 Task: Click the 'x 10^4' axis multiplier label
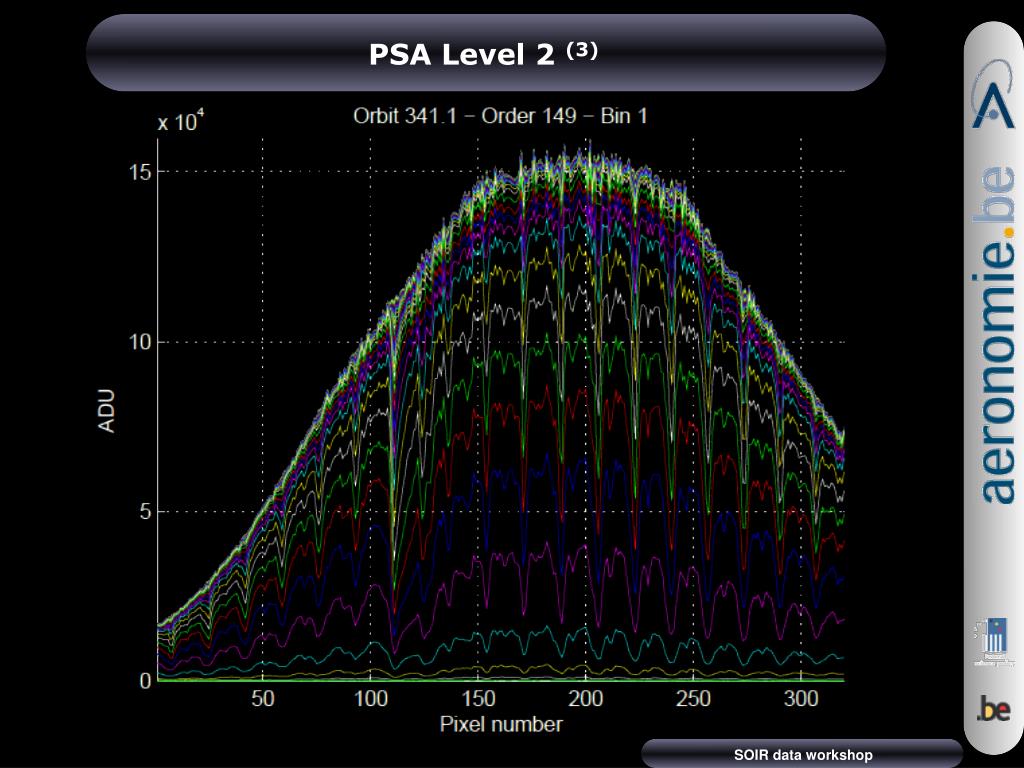180,121
